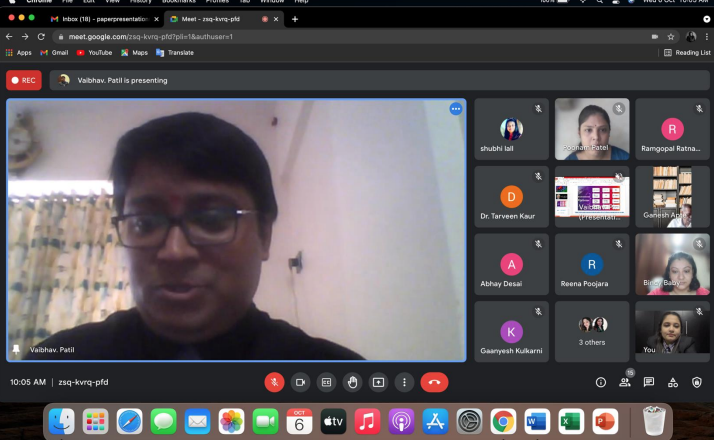Turn on closed captions
The height and width of the screenshot is (440, 714).
(326, 383)
